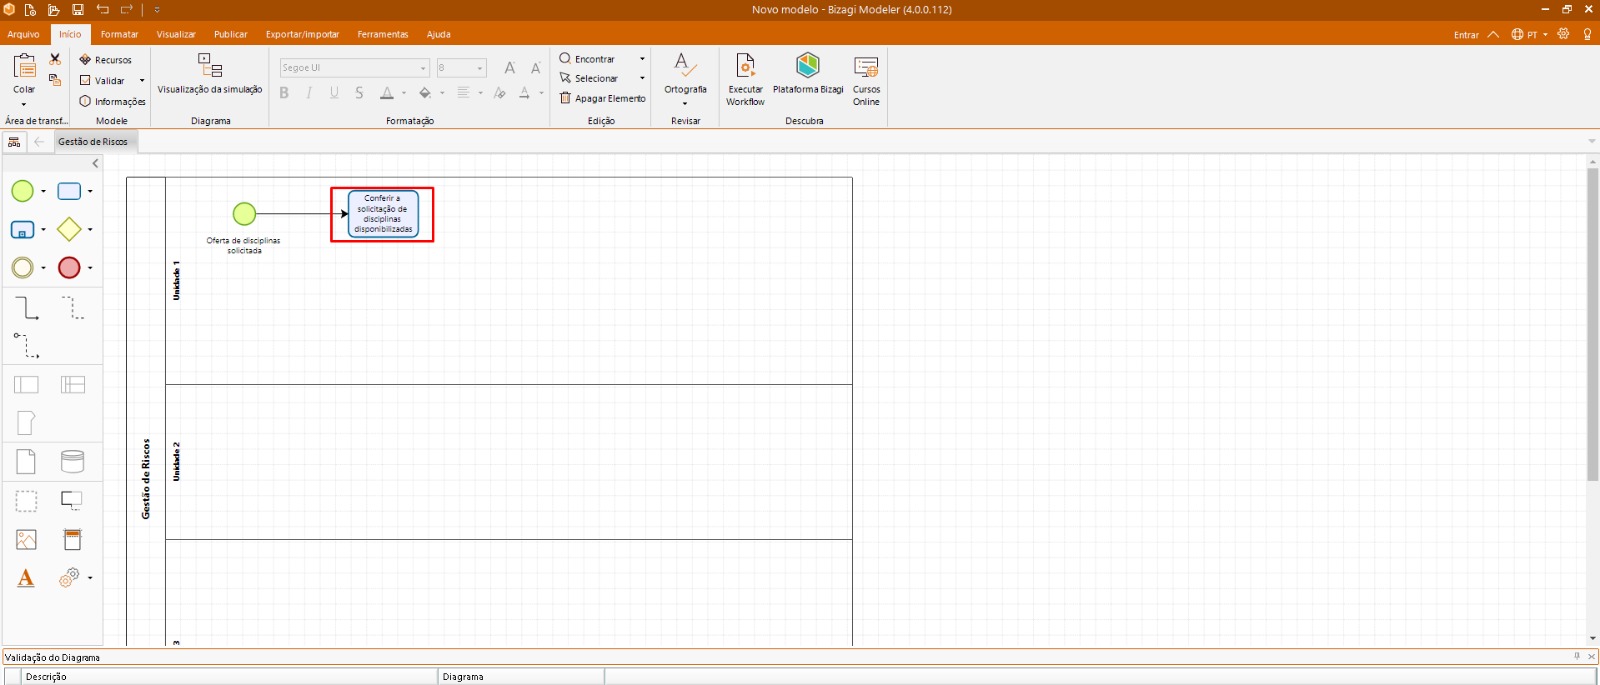Click the Cut scissors icon

pos(55,59)
